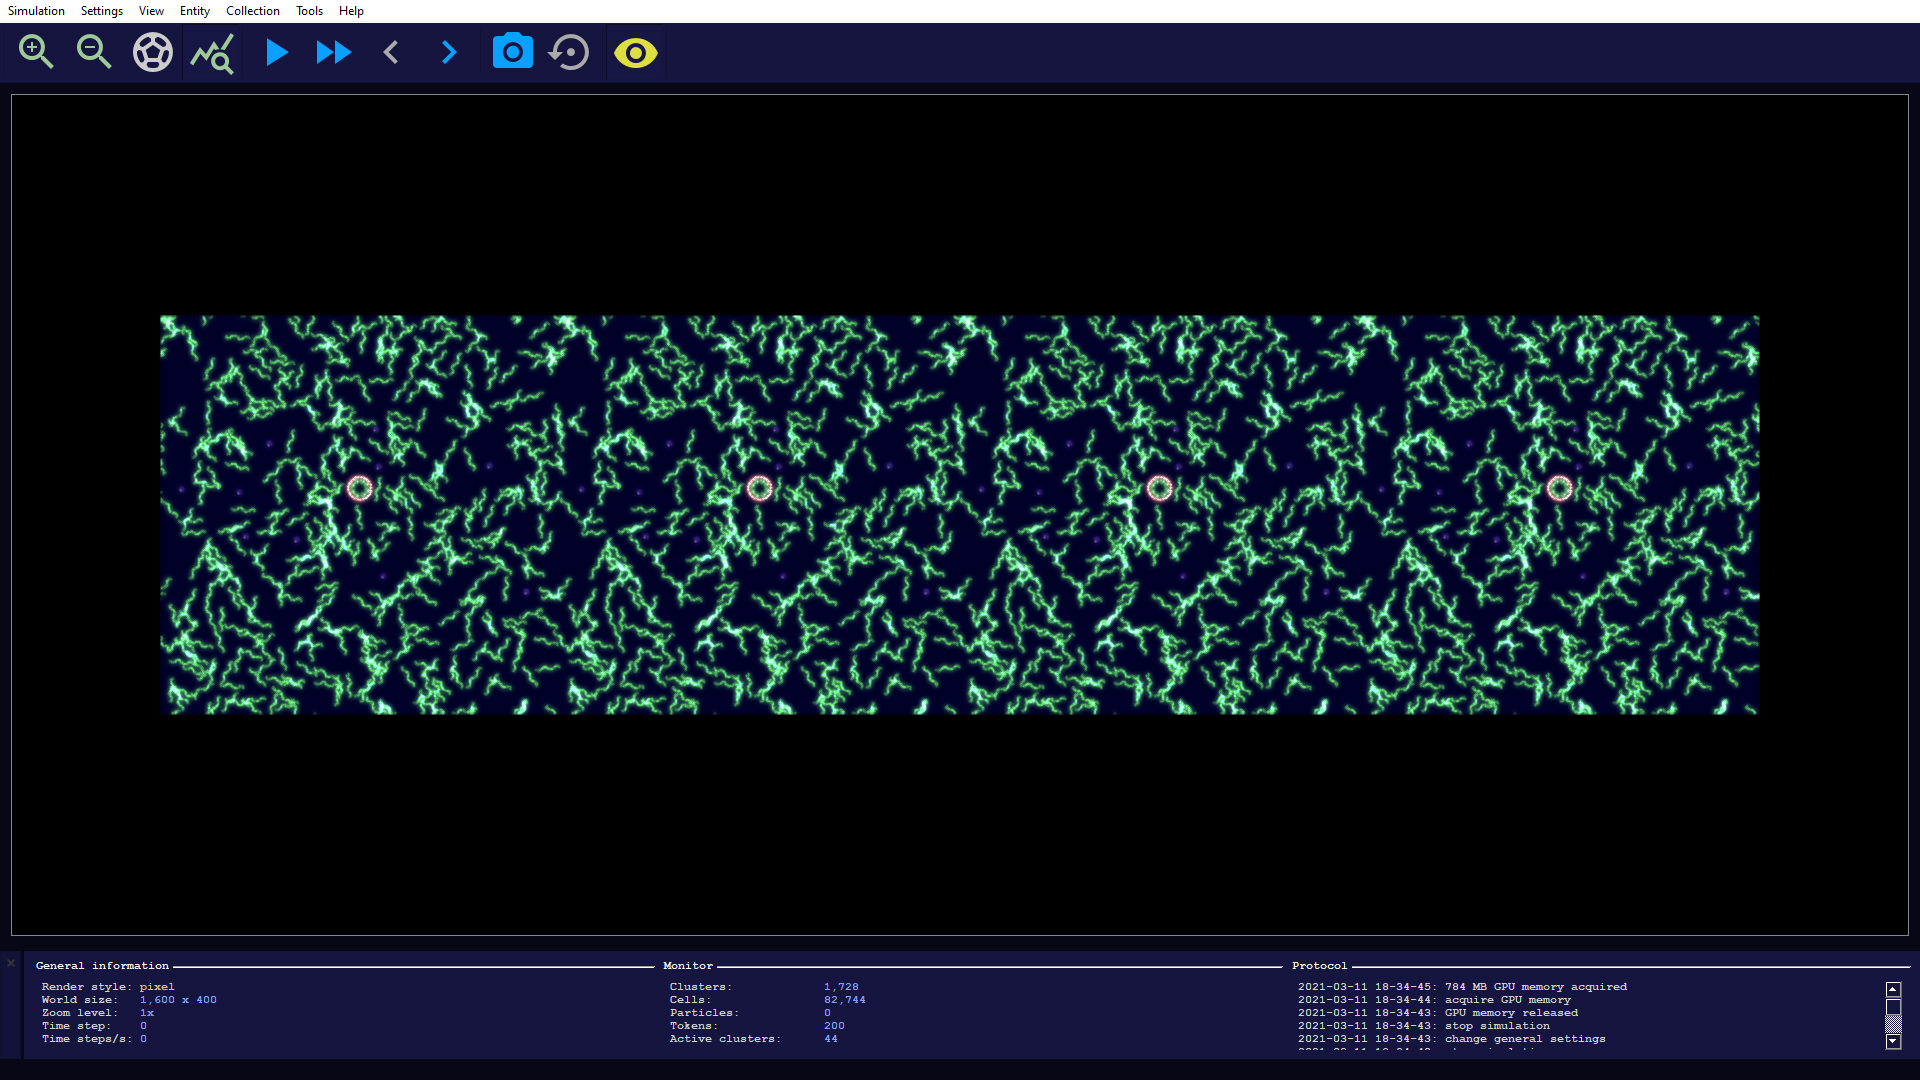
Task: Close the info panel with X
Action: (x=11, y=963)
